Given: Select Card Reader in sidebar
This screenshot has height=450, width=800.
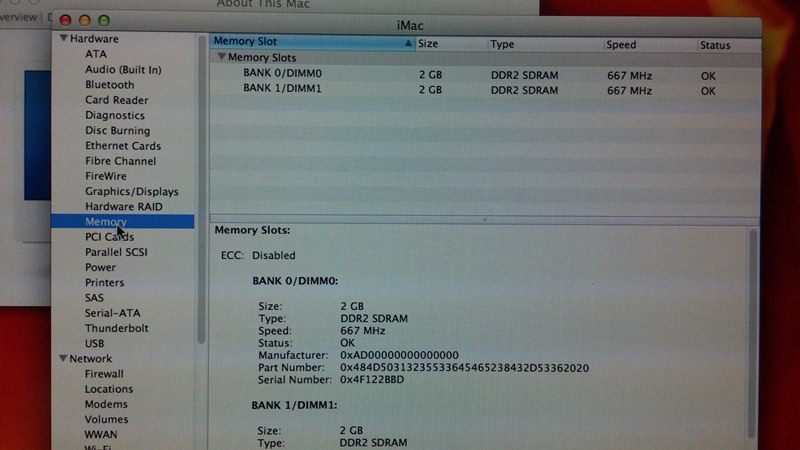Looking at the screenshot, I should point(117,100).
